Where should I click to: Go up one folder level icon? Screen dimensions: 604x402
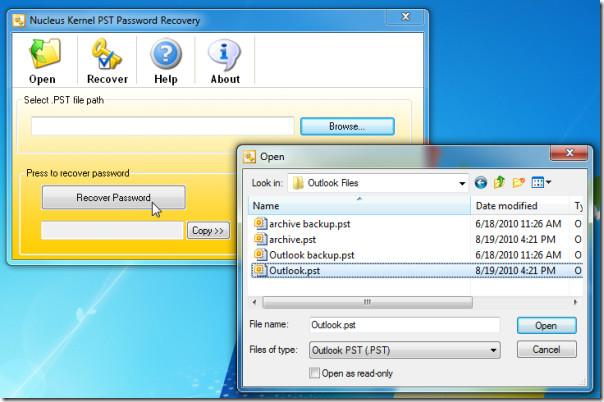pyautogui.click(x=499, y=182)
